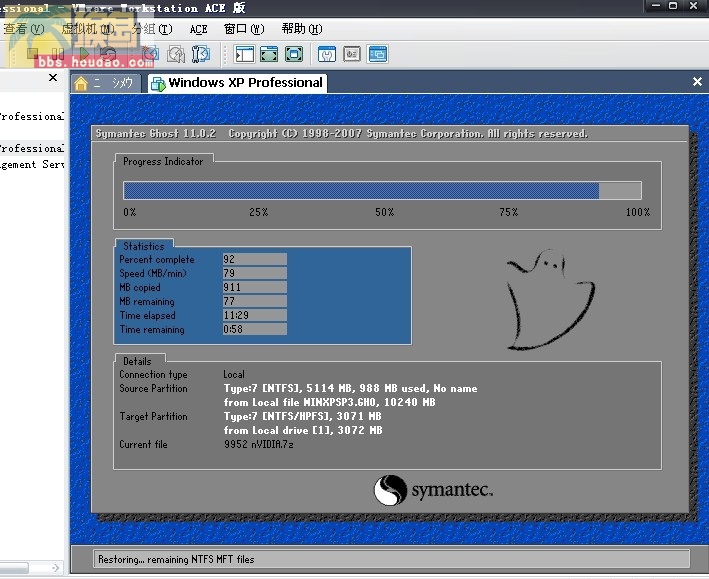Open the 窗口(W) menu
This screenshot has width=709, height=579.
click(244, 29)
